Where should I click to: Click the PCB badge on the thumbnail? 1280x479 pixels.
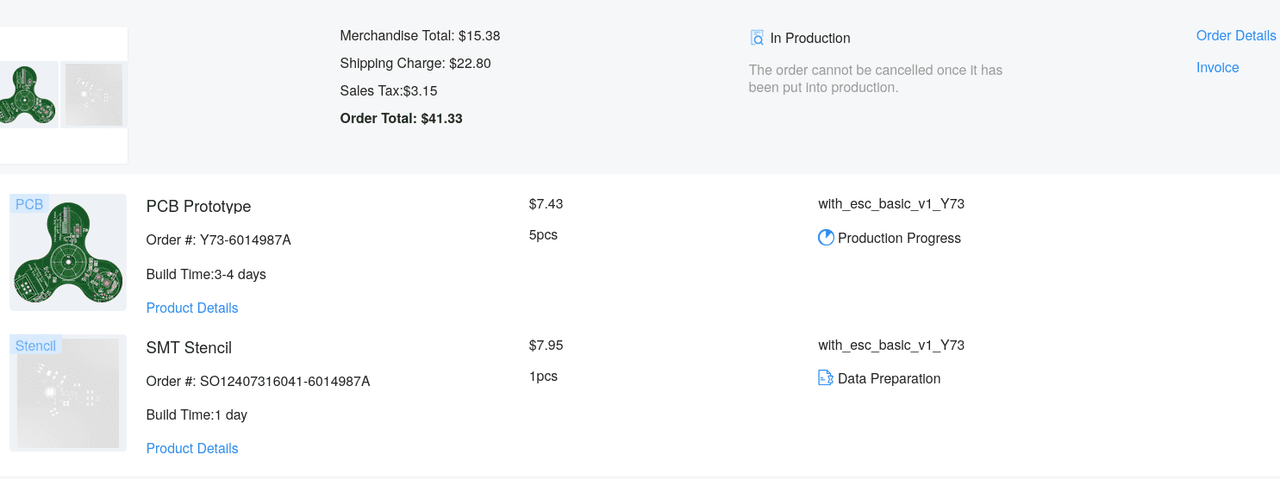pyautogui.click(x=29, y=204)
